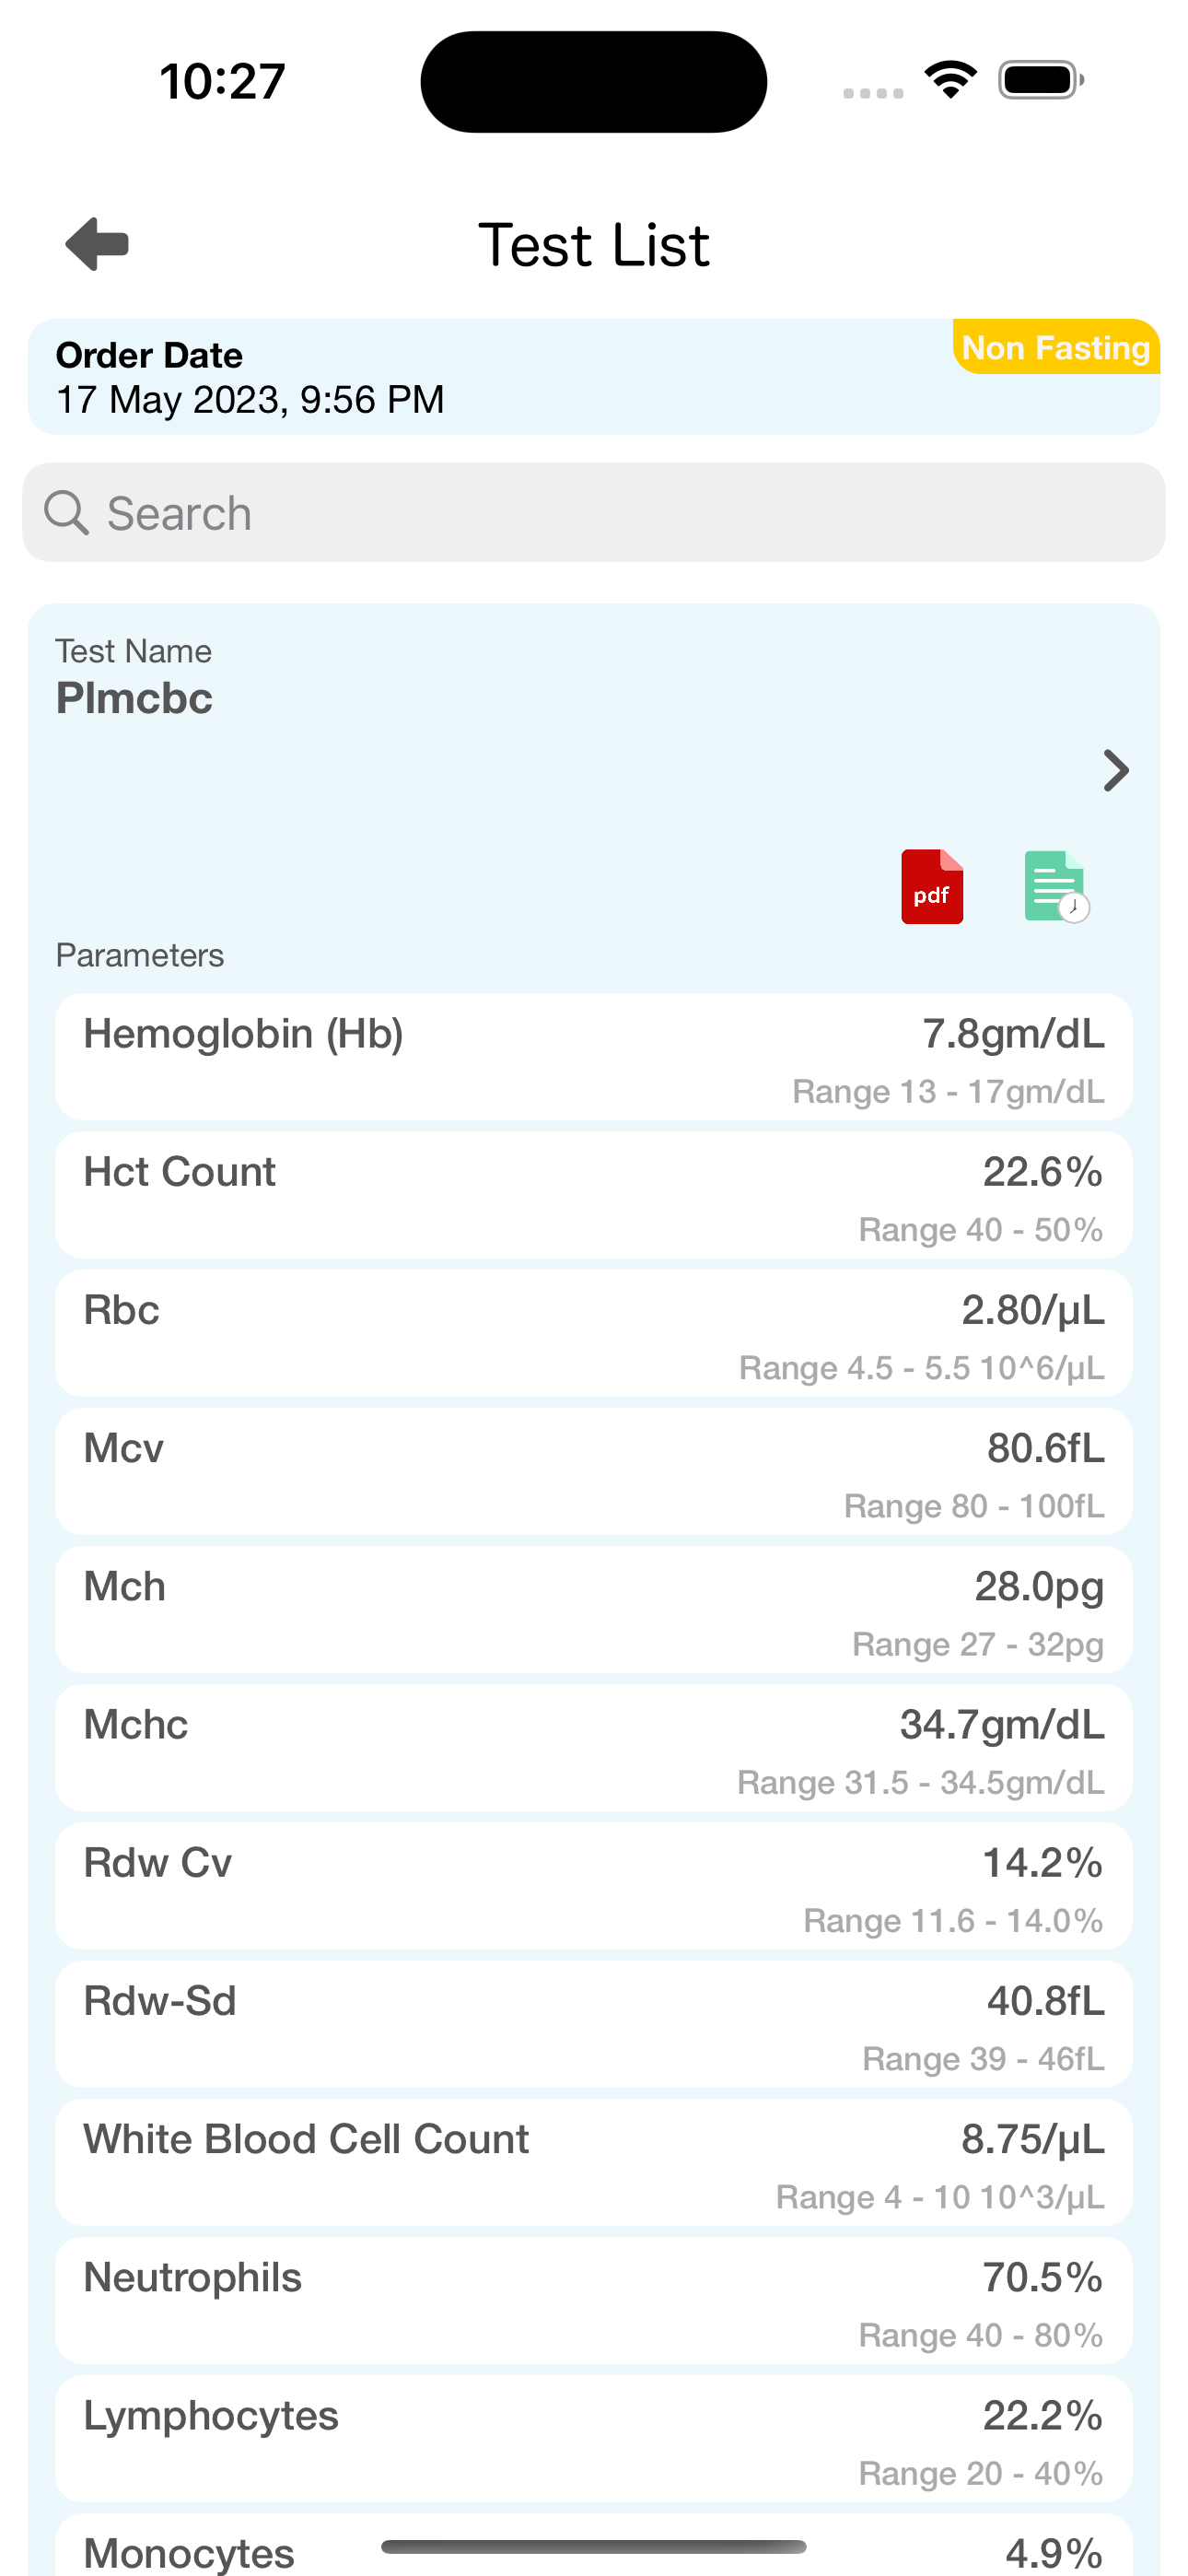Viewport: 1188px width, 2576px height.
Task: Tap the Plmcbc test name
Action: (134, 698)
